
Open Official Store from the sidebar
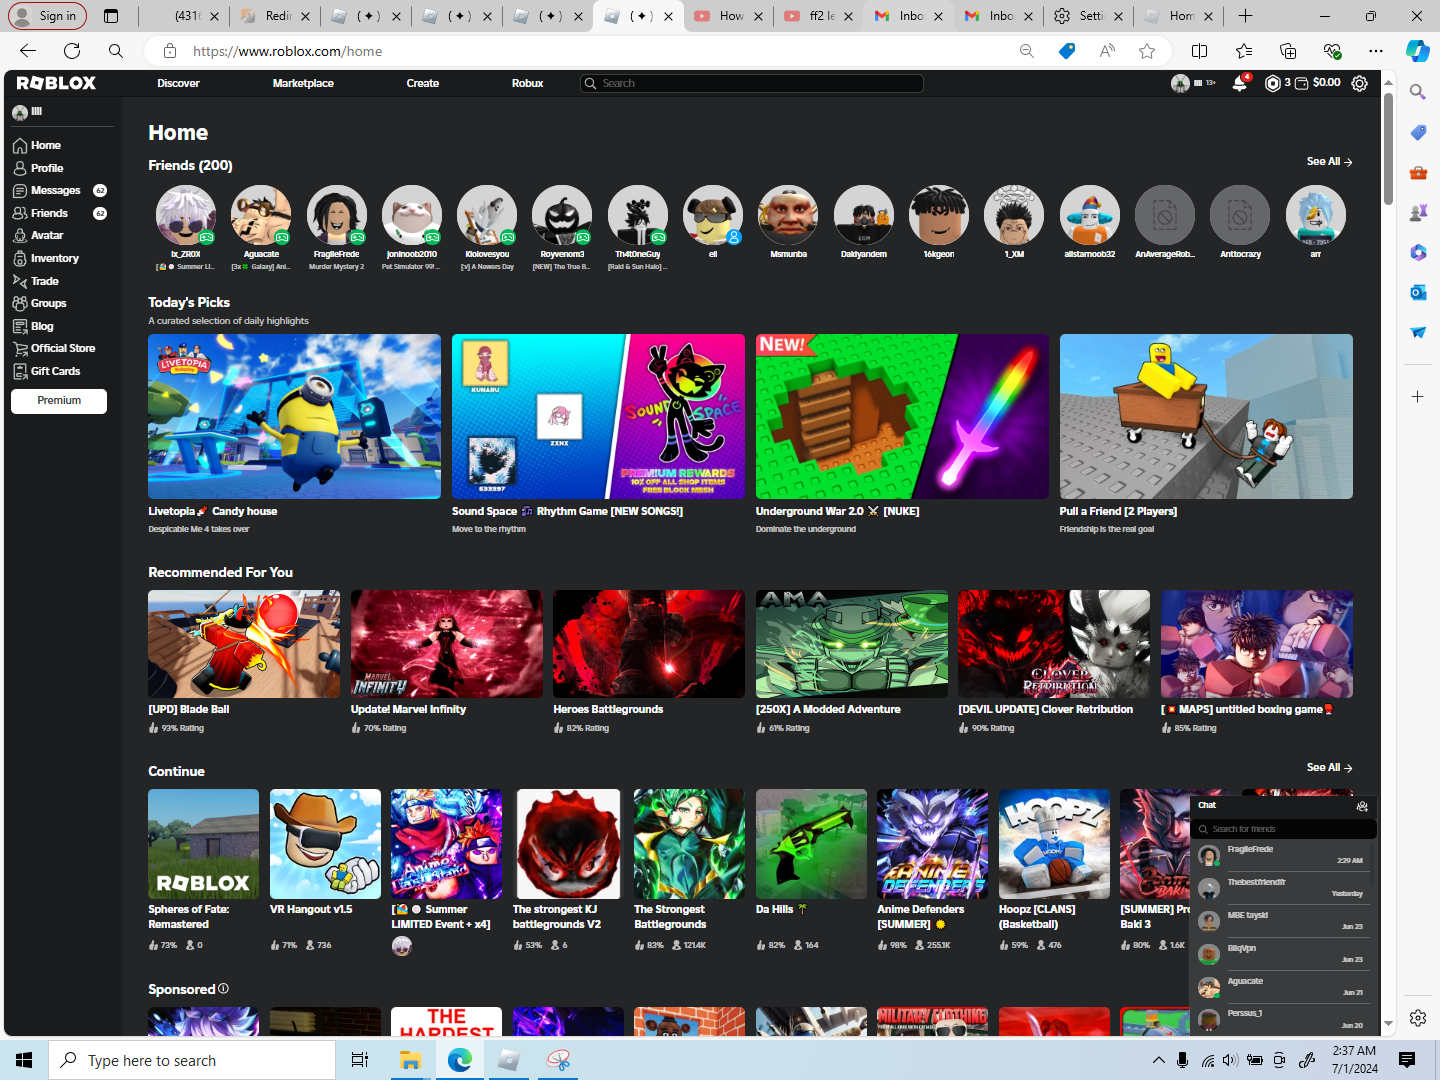click(x=63, y=348)
